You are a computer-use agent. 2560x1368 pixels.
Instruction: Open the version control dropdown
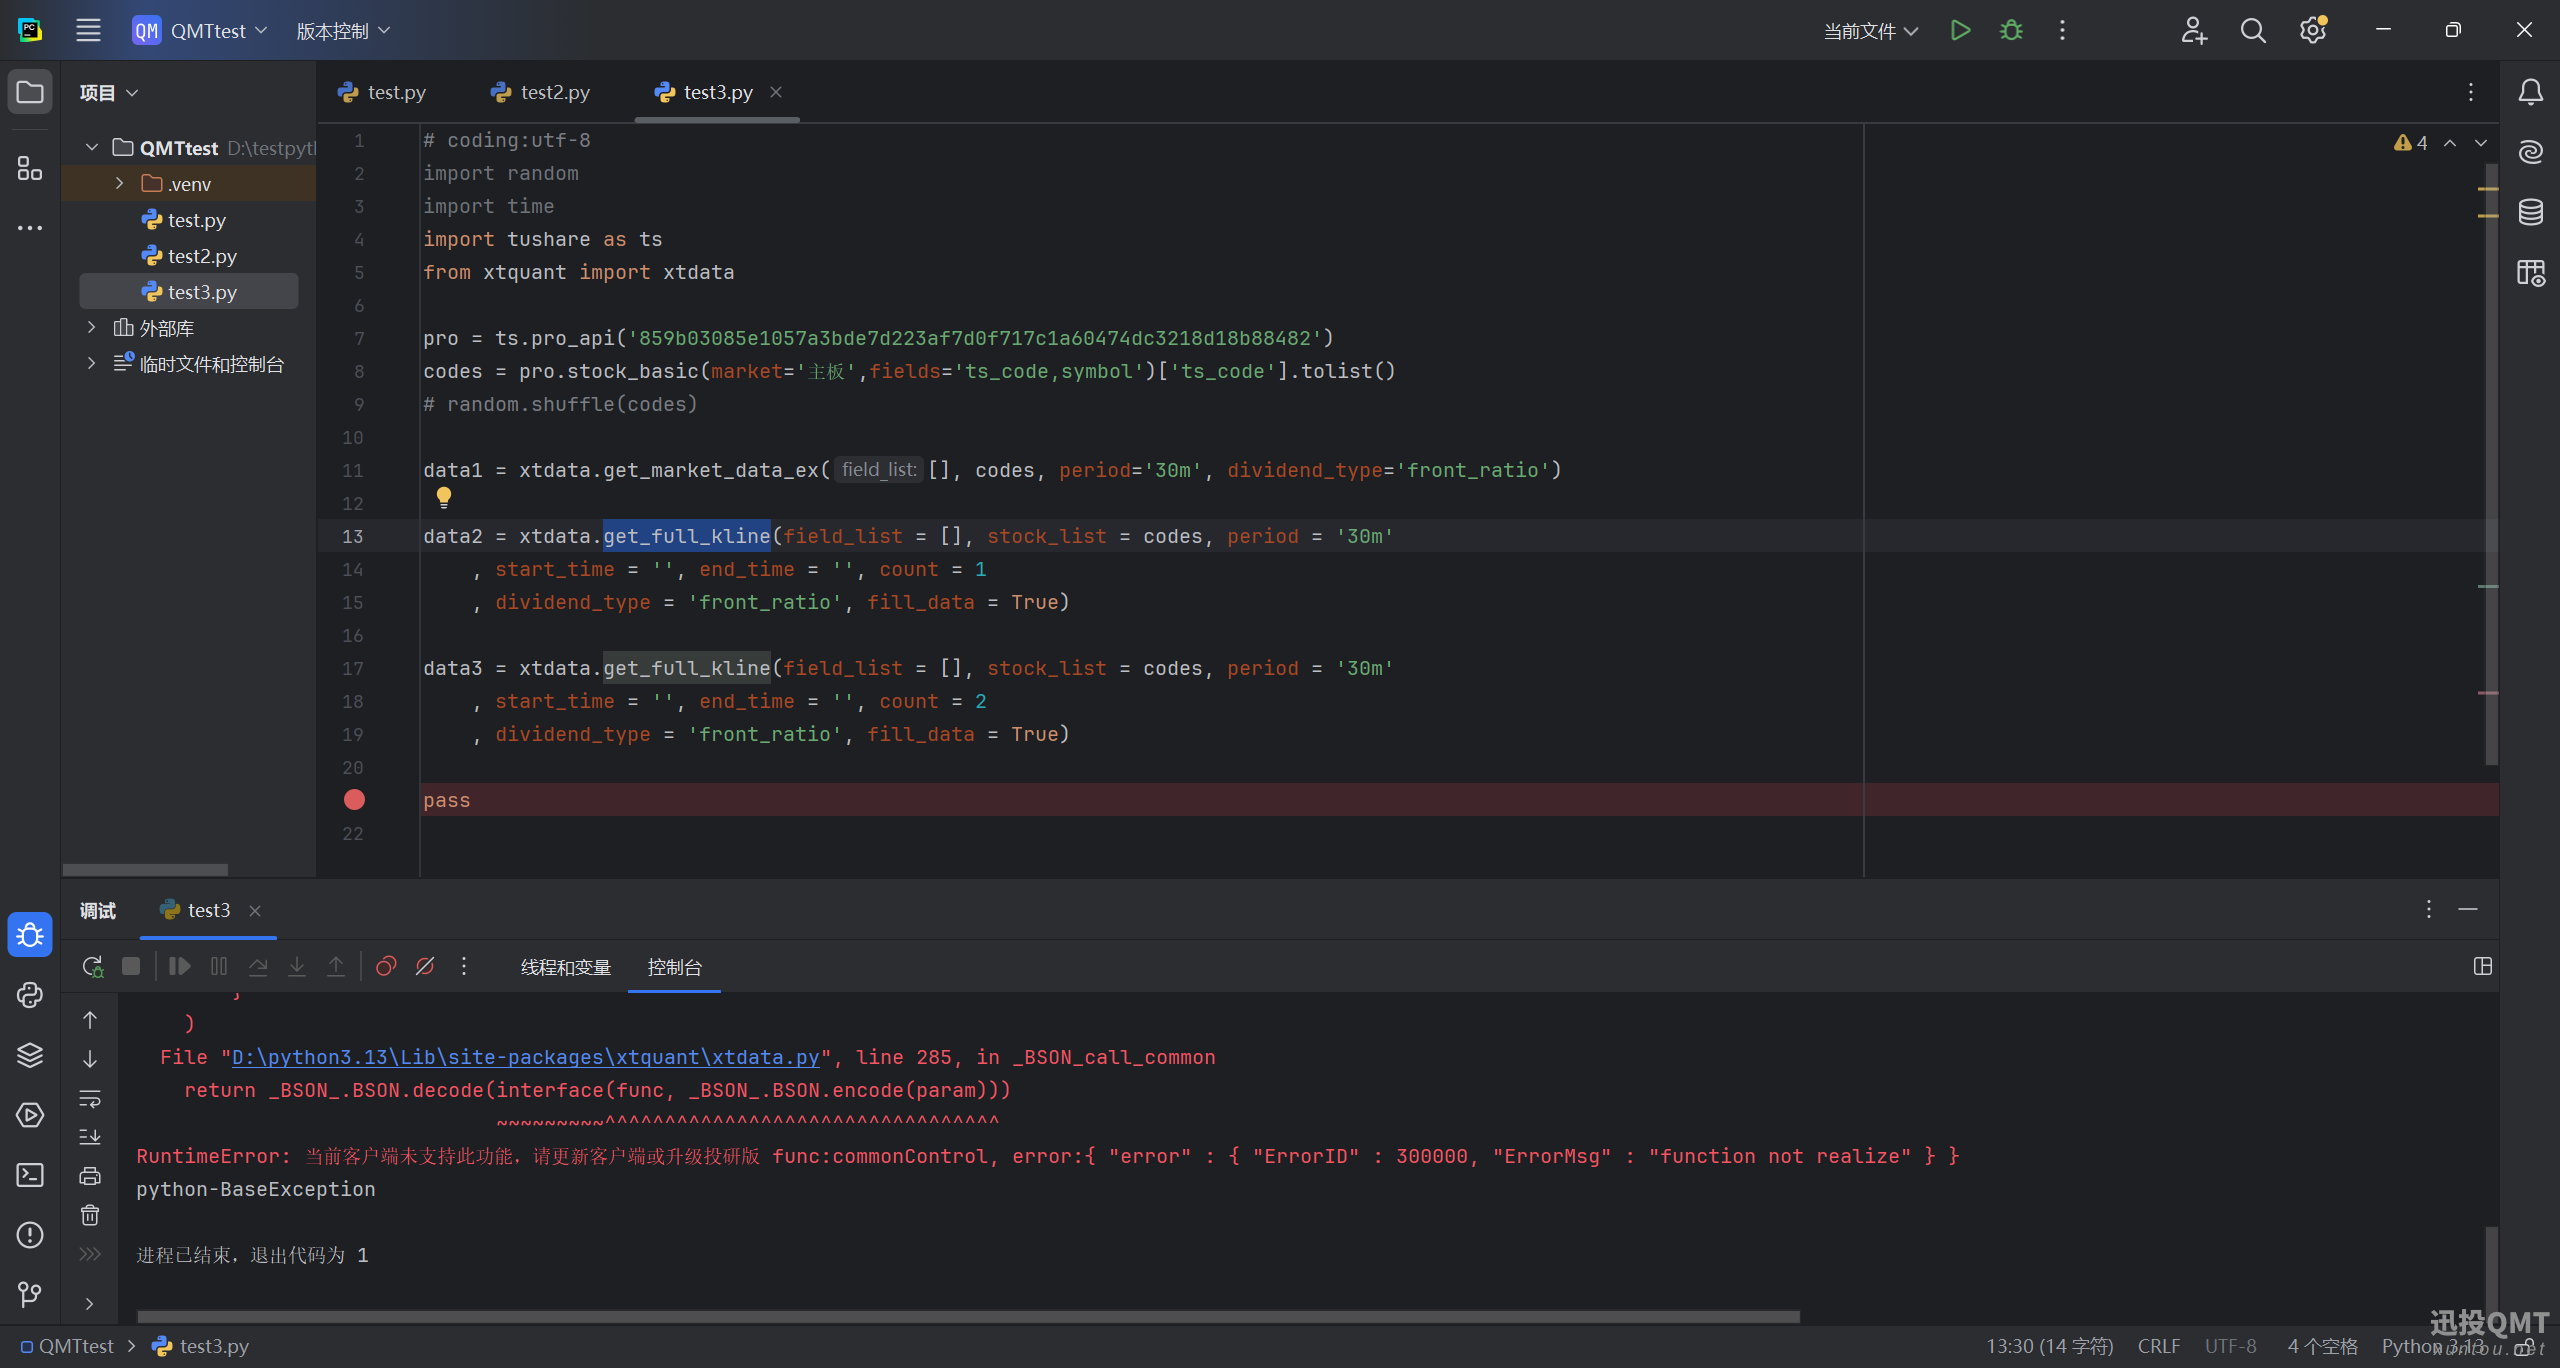click(x=343, y=31)
